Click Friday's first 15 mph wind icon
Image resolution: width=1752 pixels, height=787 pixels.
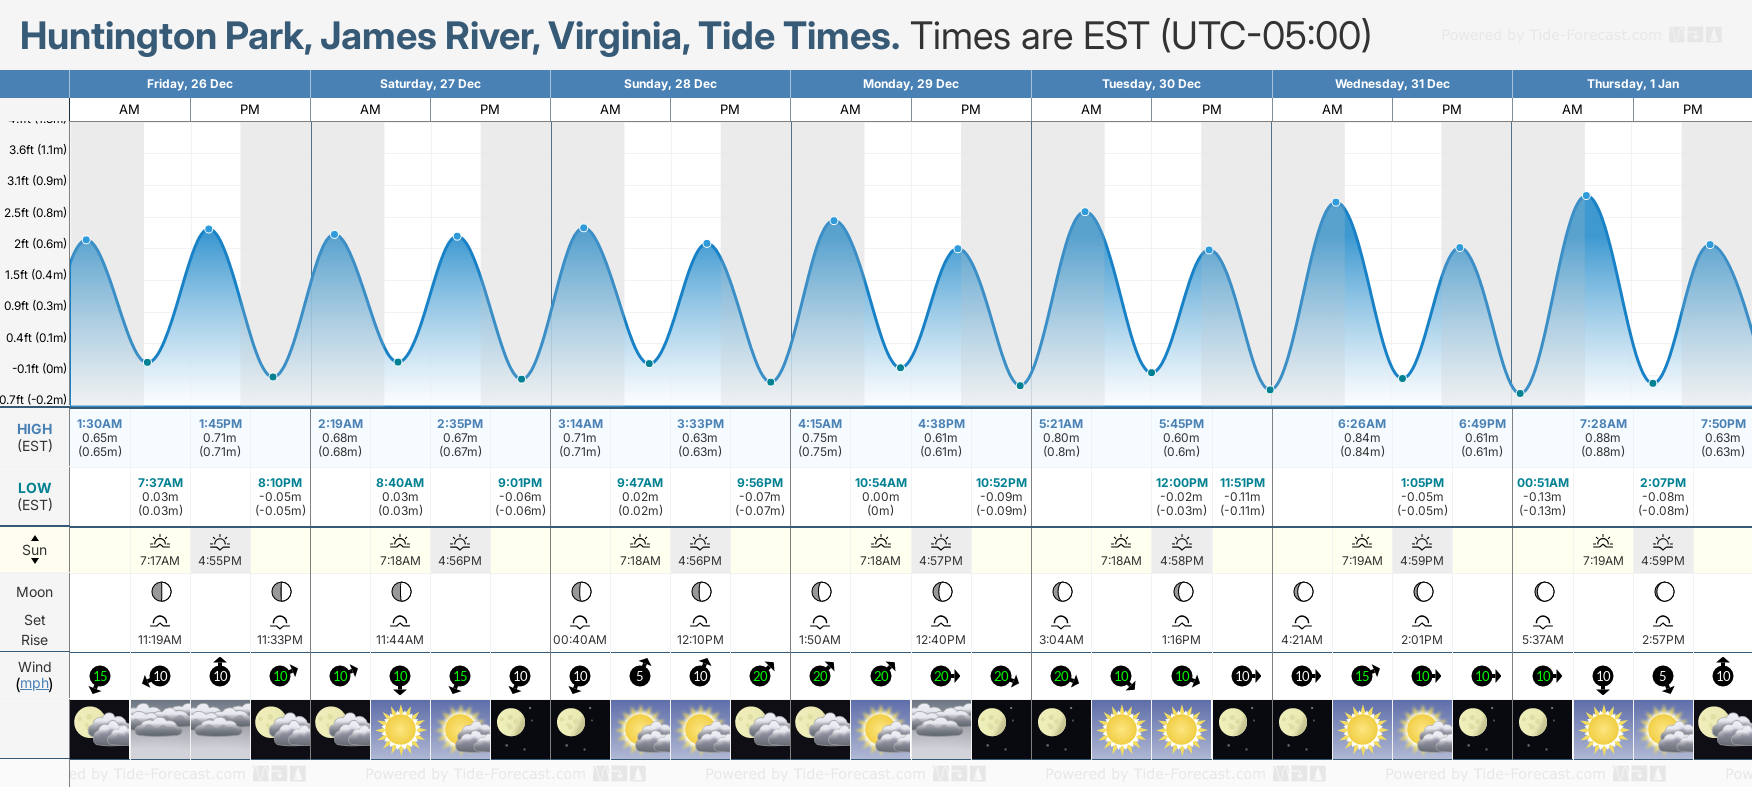(x=99, y=676)
